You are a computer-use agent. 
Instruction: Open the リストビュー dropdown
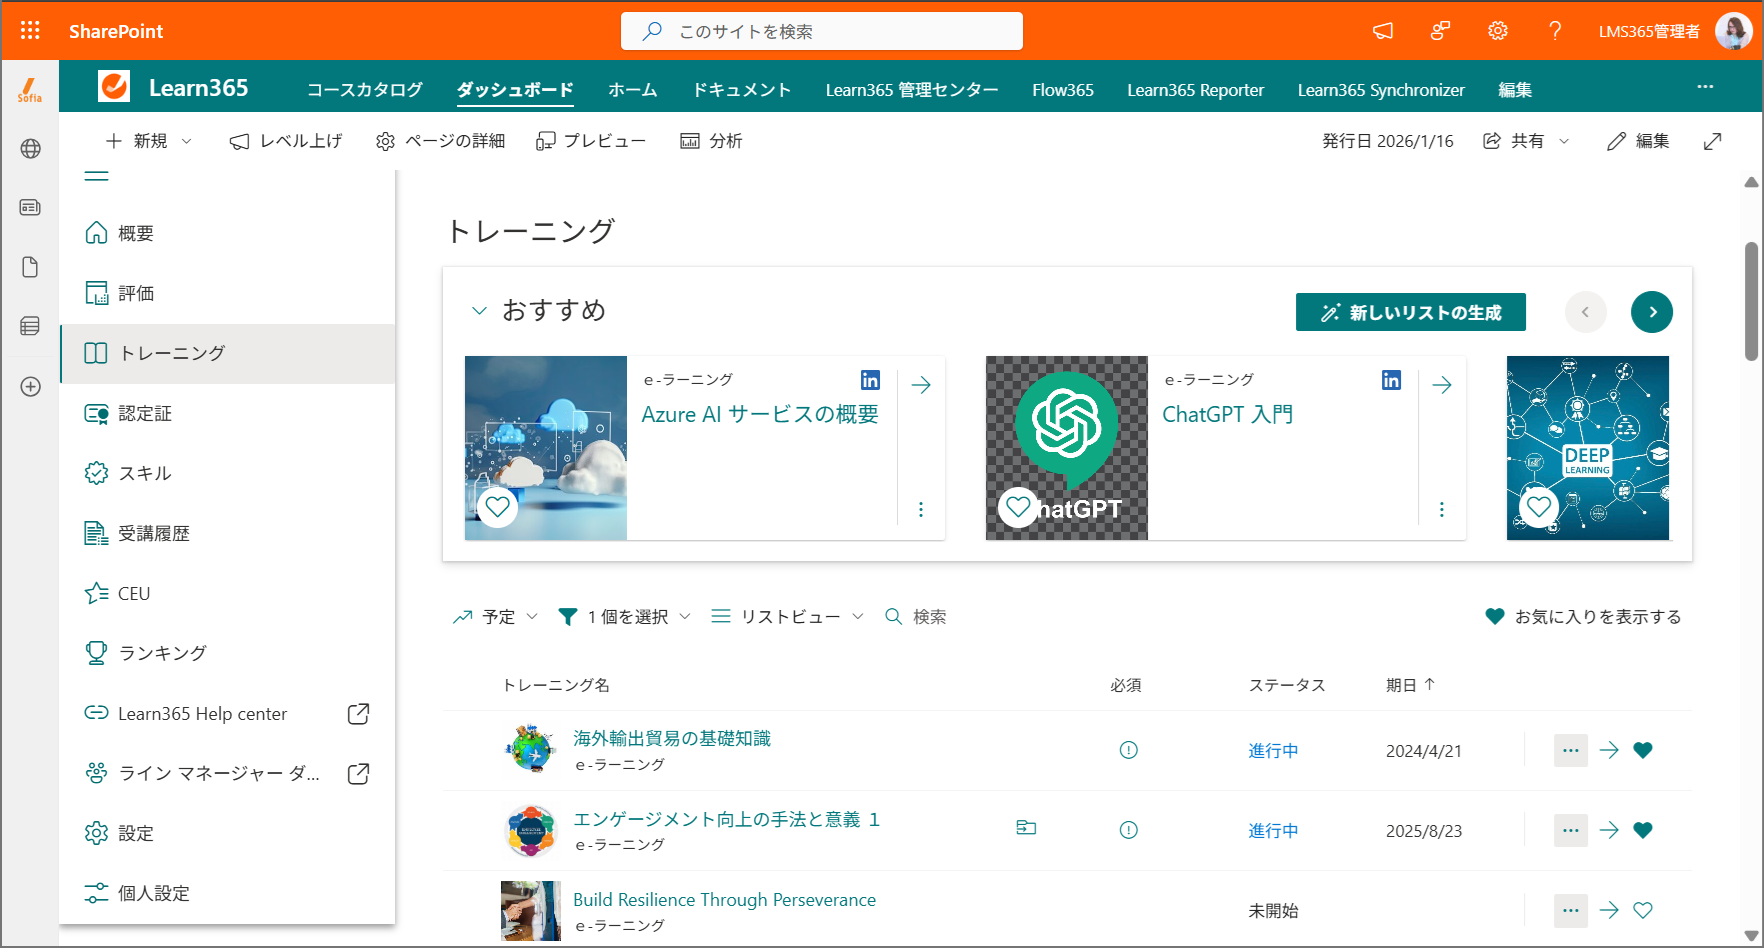coord(788,617)
